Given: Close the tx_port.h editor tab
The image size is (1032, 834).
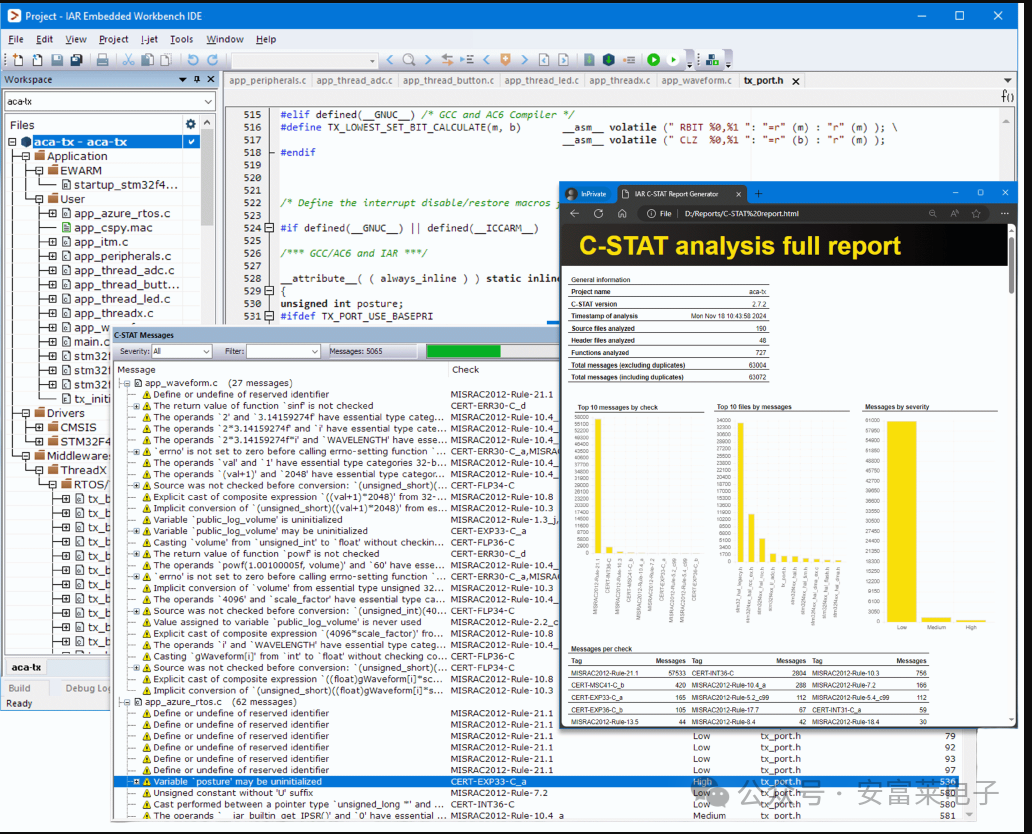Looking at the screenshot, I should coord(796,81).
